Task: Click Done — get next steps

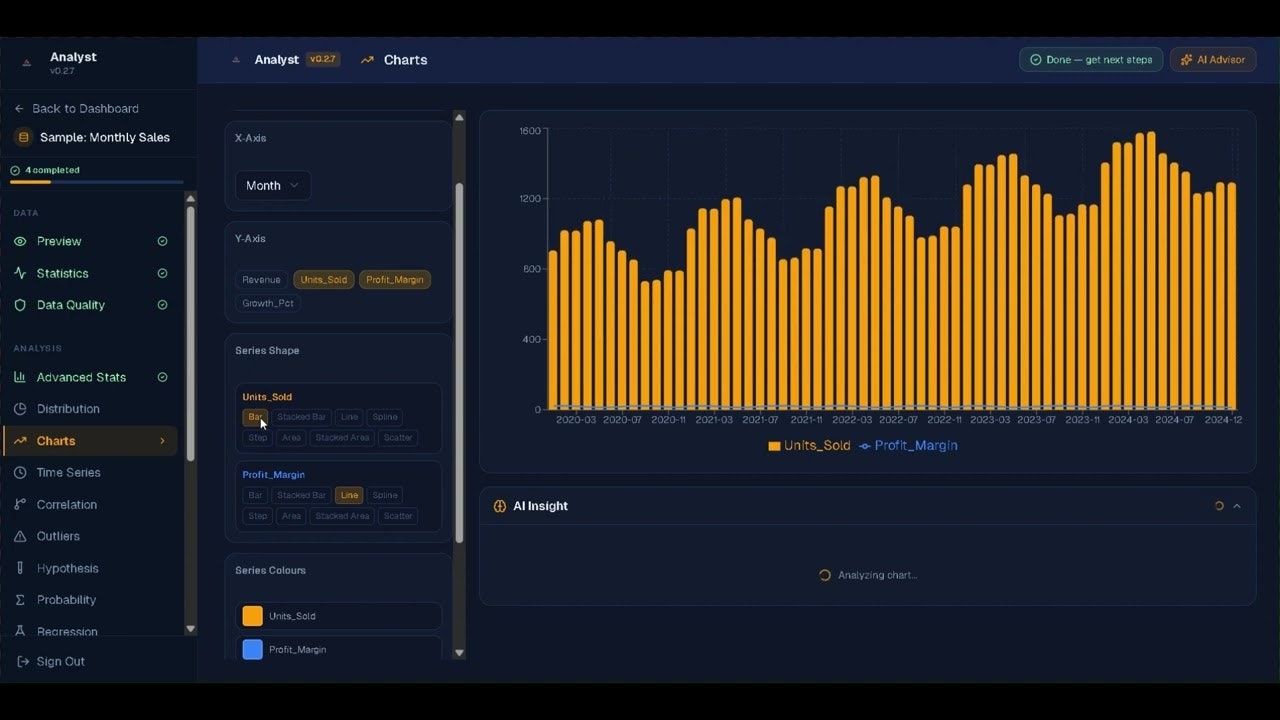Action: (x=1090, y=59)
